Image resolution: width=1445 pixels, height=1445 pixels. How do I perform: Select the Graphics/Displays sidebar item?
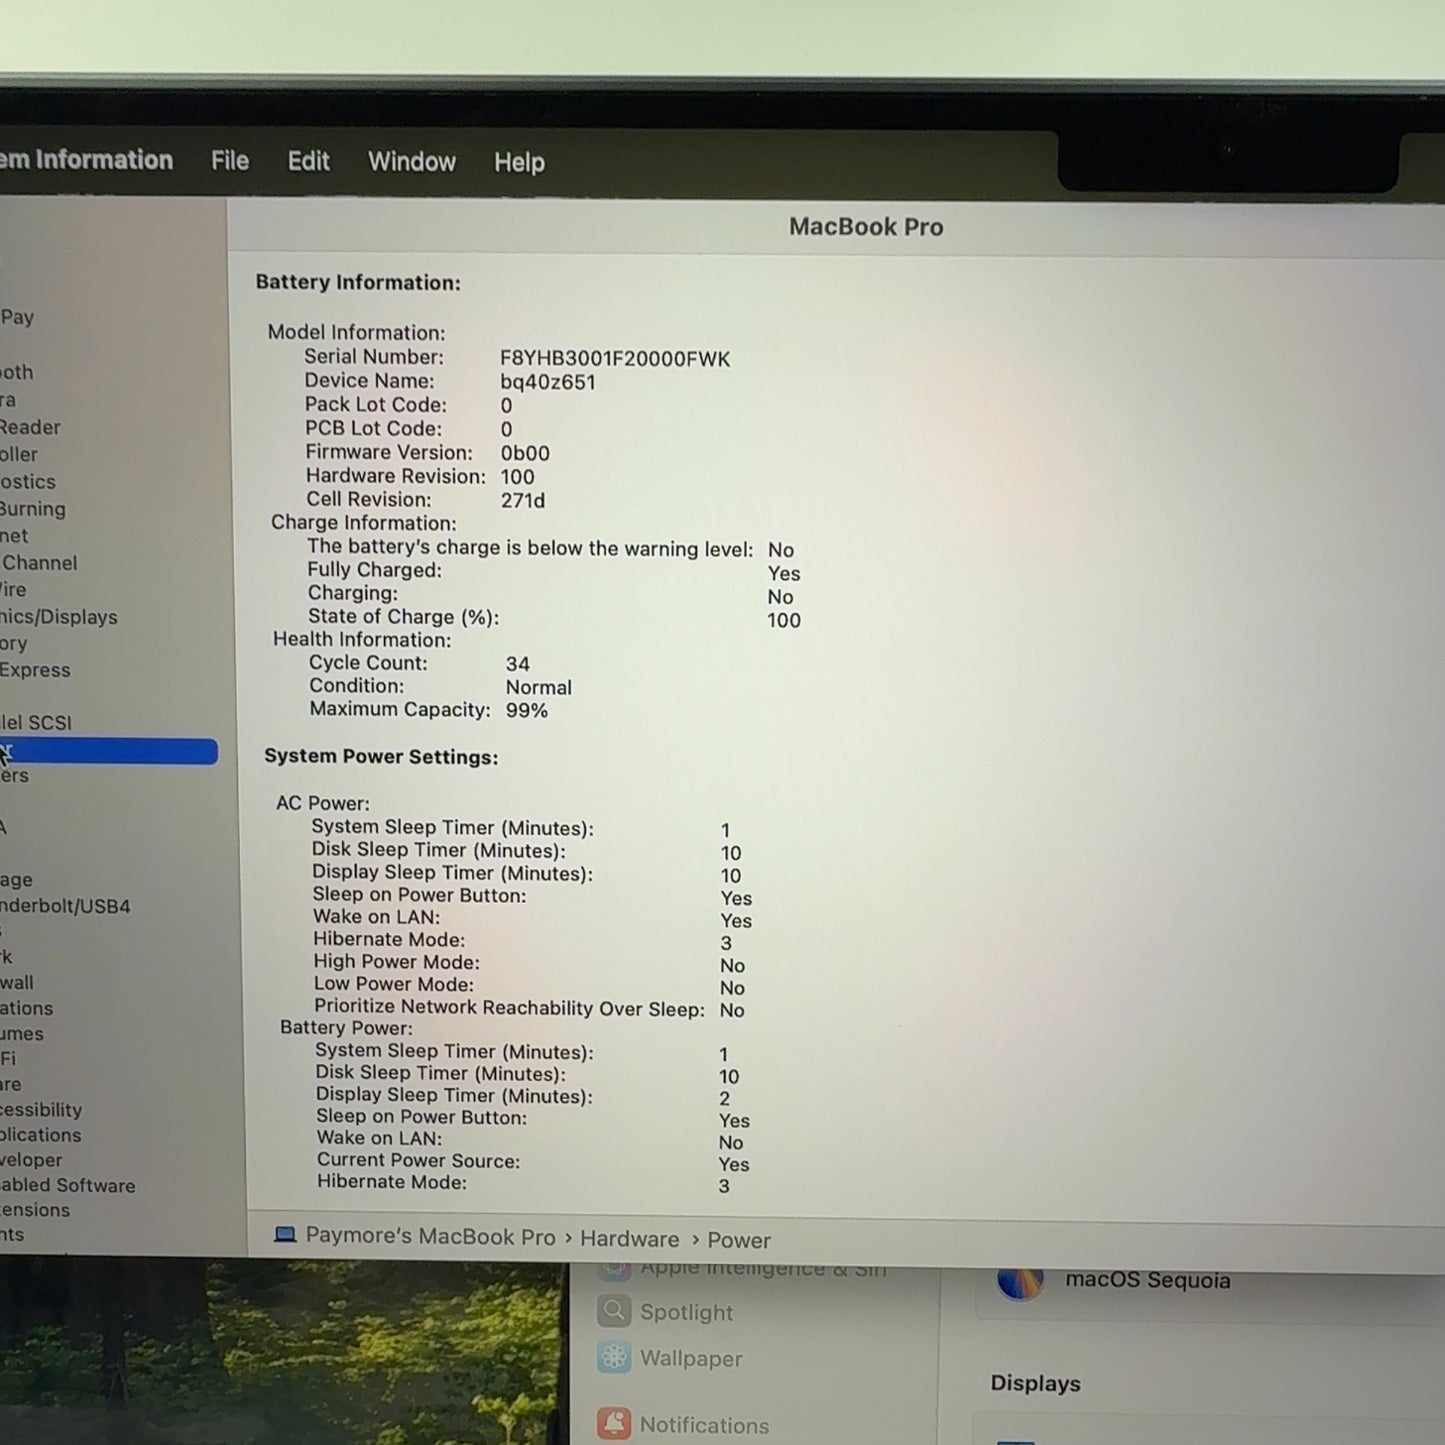(x=59, y=617)
